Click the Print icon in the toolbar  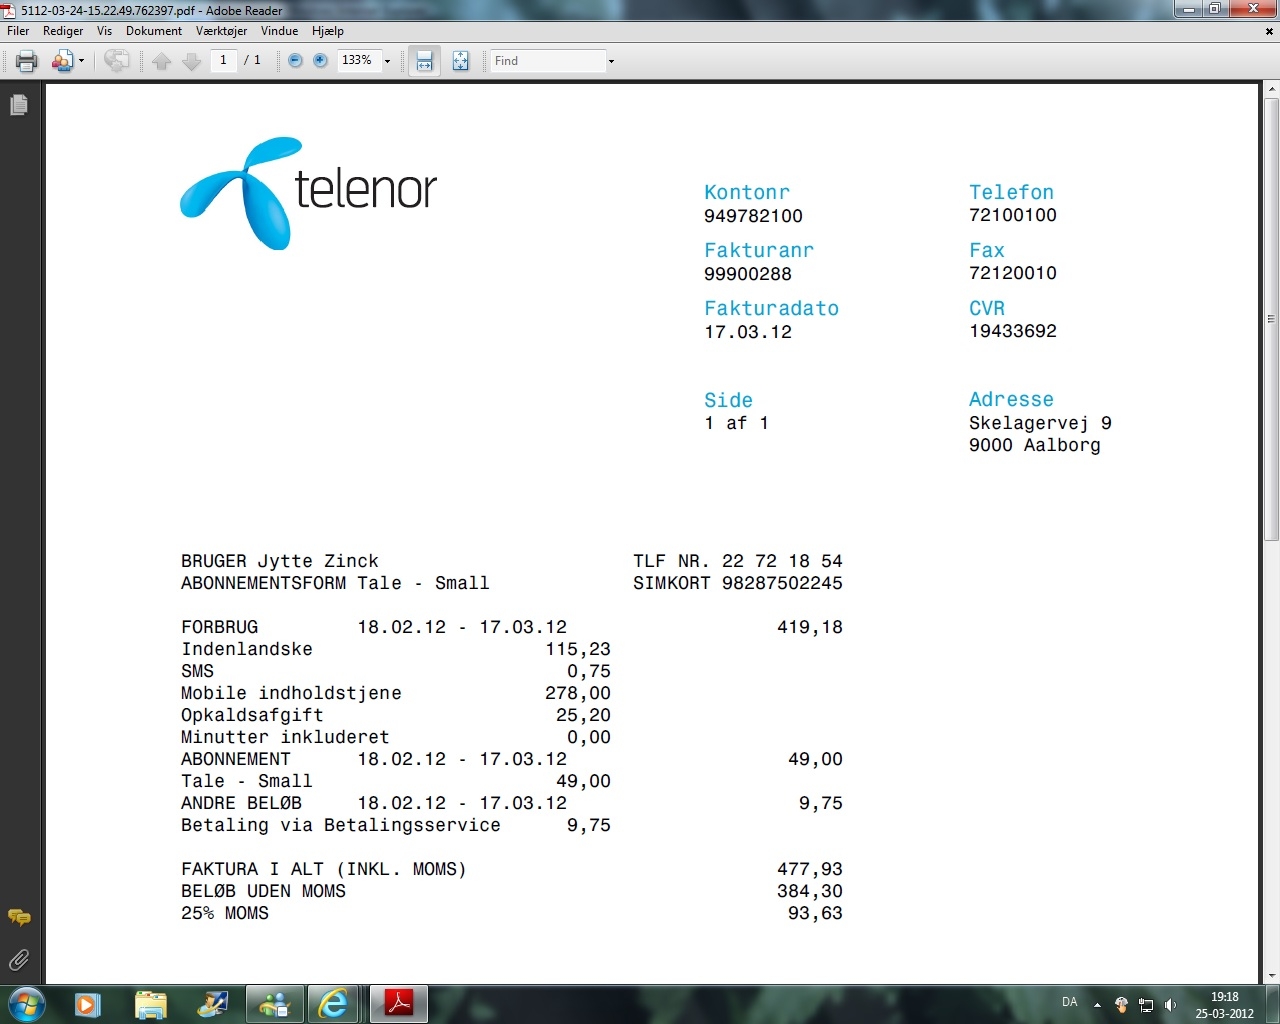27,61
